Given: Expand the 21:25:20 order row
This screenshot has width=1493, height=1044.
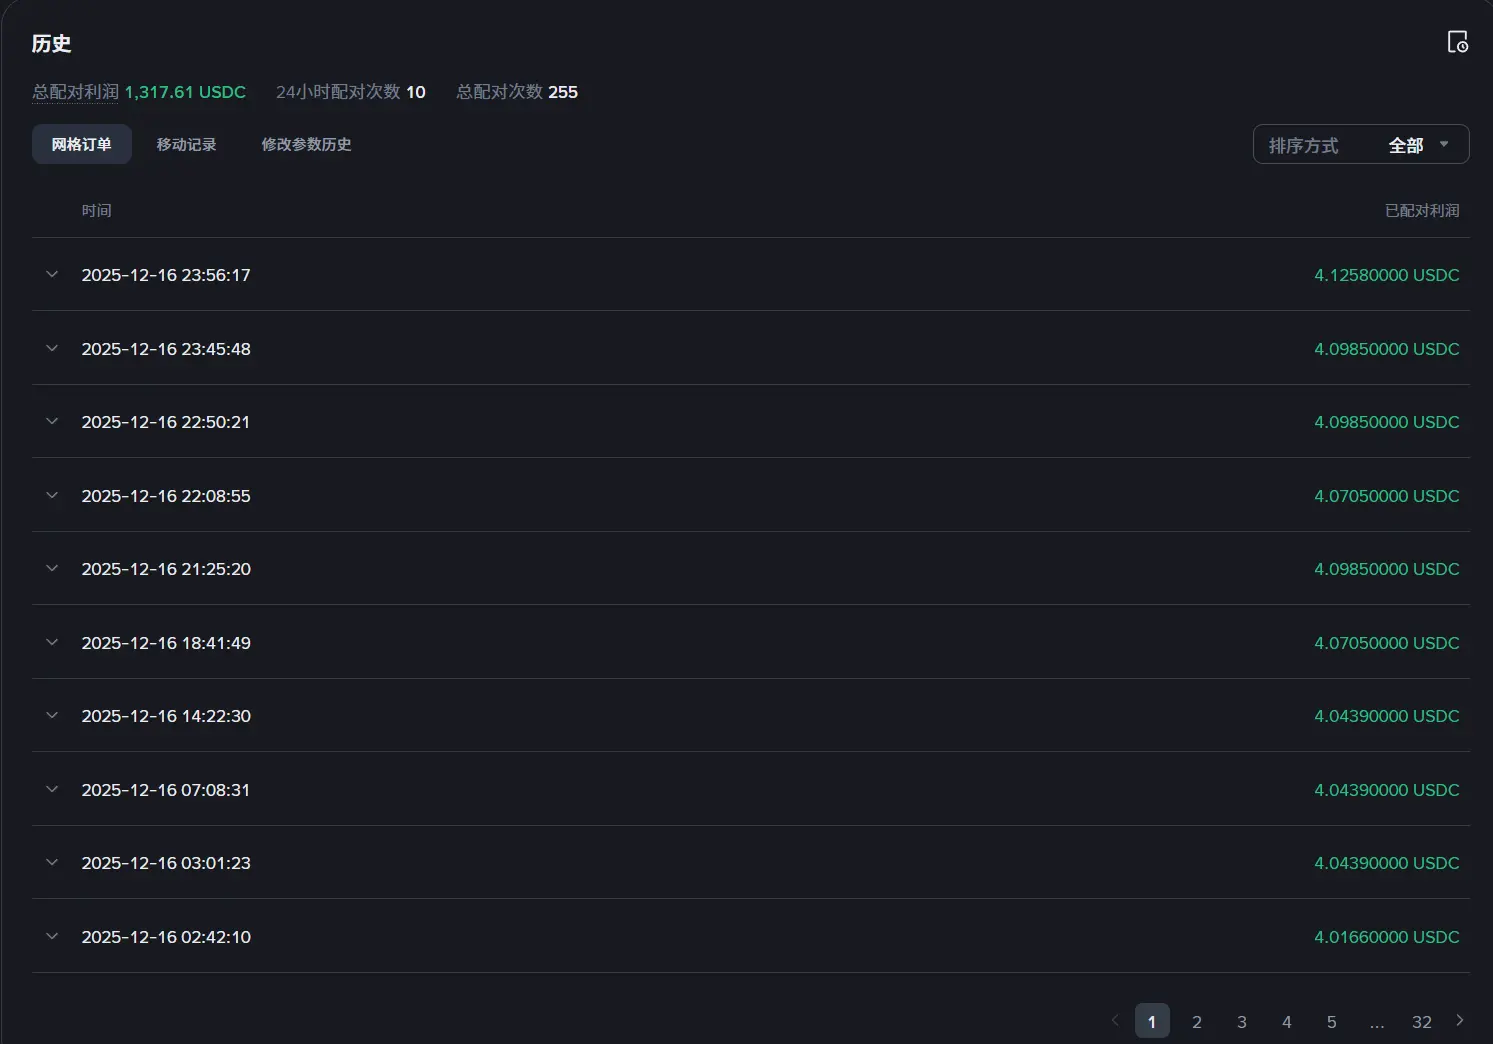Looking at the screenshot, I should pos(52,568).
